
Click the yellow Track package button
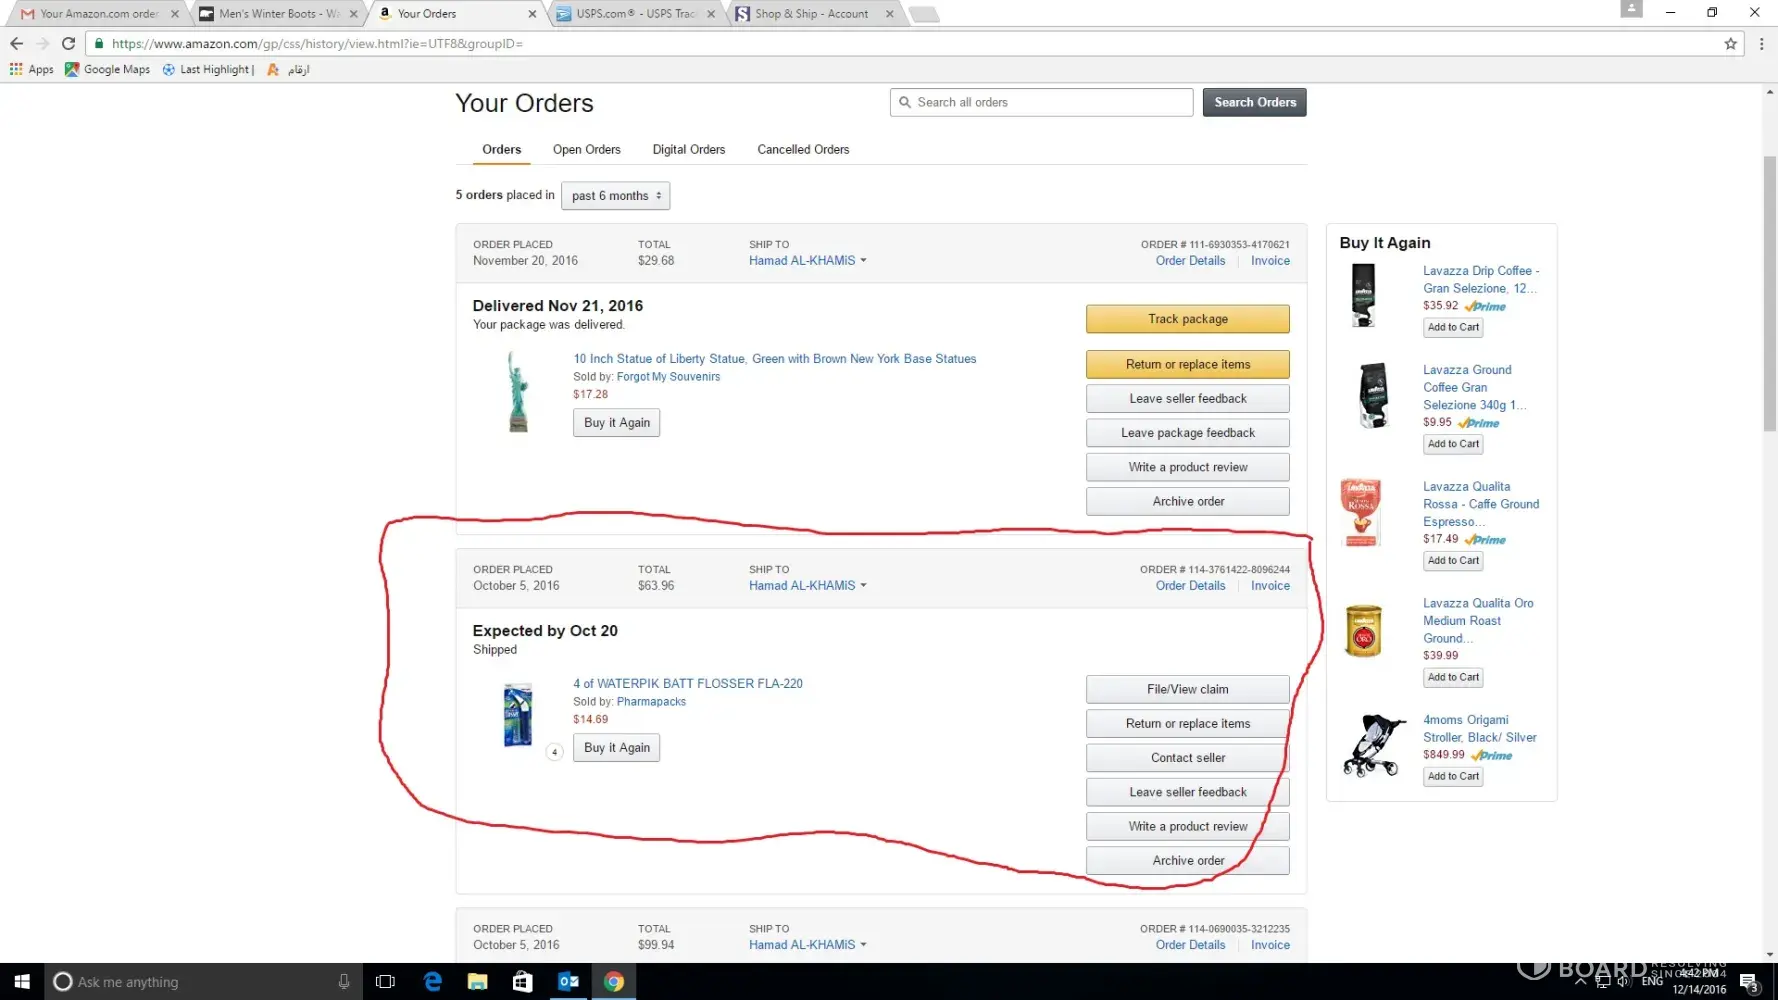(1187, 319)
